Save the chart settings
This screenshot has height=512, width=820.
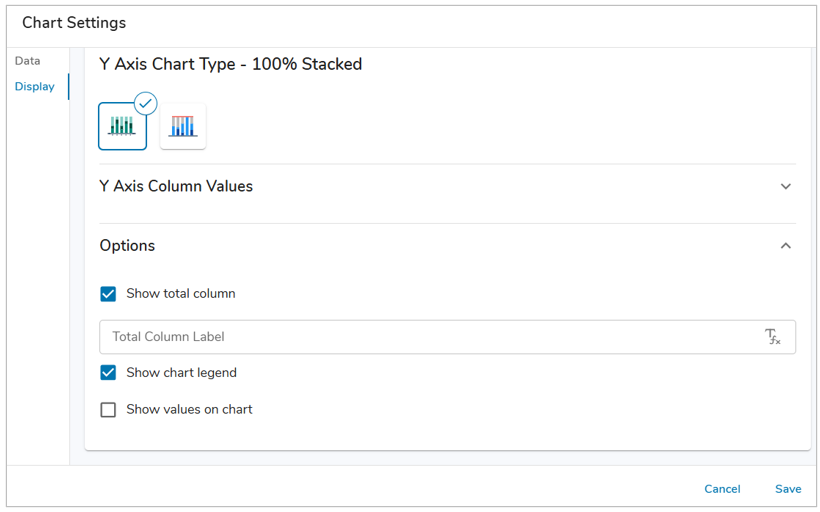(788, 489)
